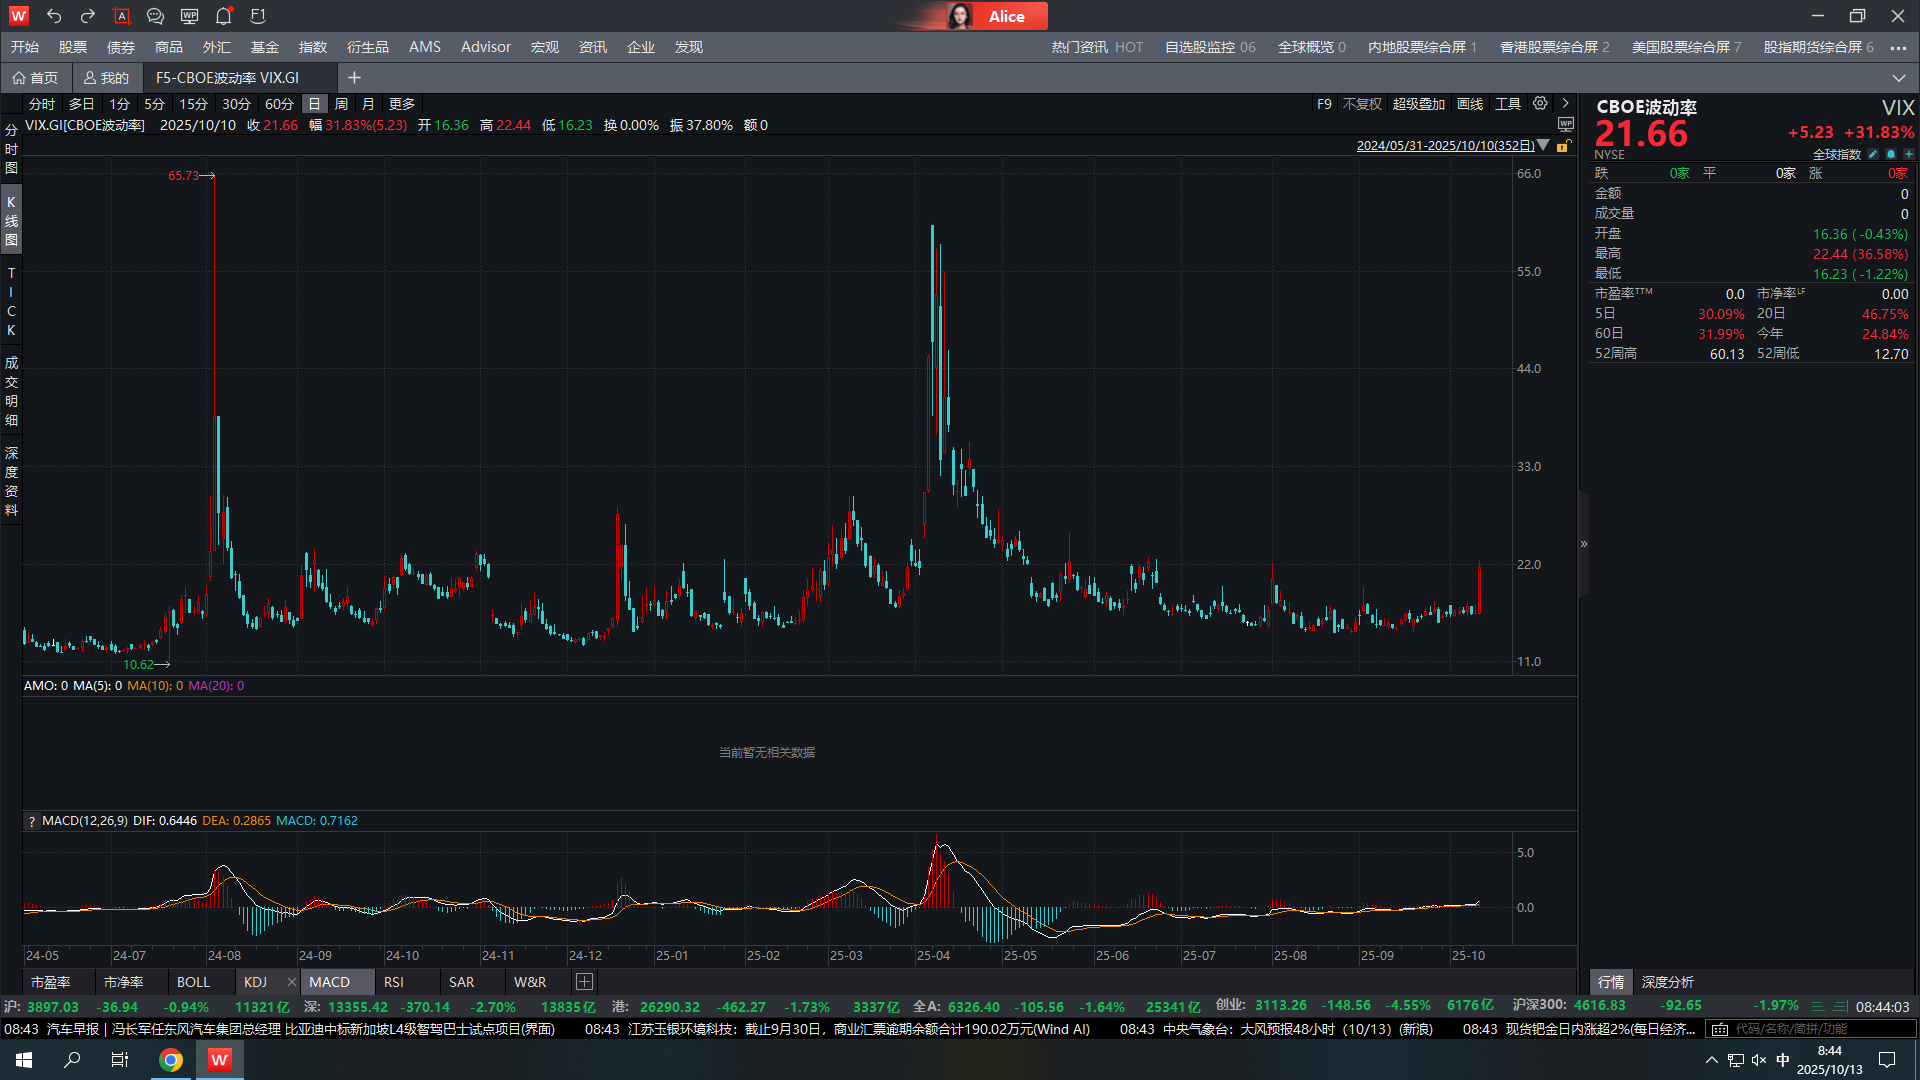Open the chat messages icon
Screen dimensions: 1920x1080
[x=155, y=16]
